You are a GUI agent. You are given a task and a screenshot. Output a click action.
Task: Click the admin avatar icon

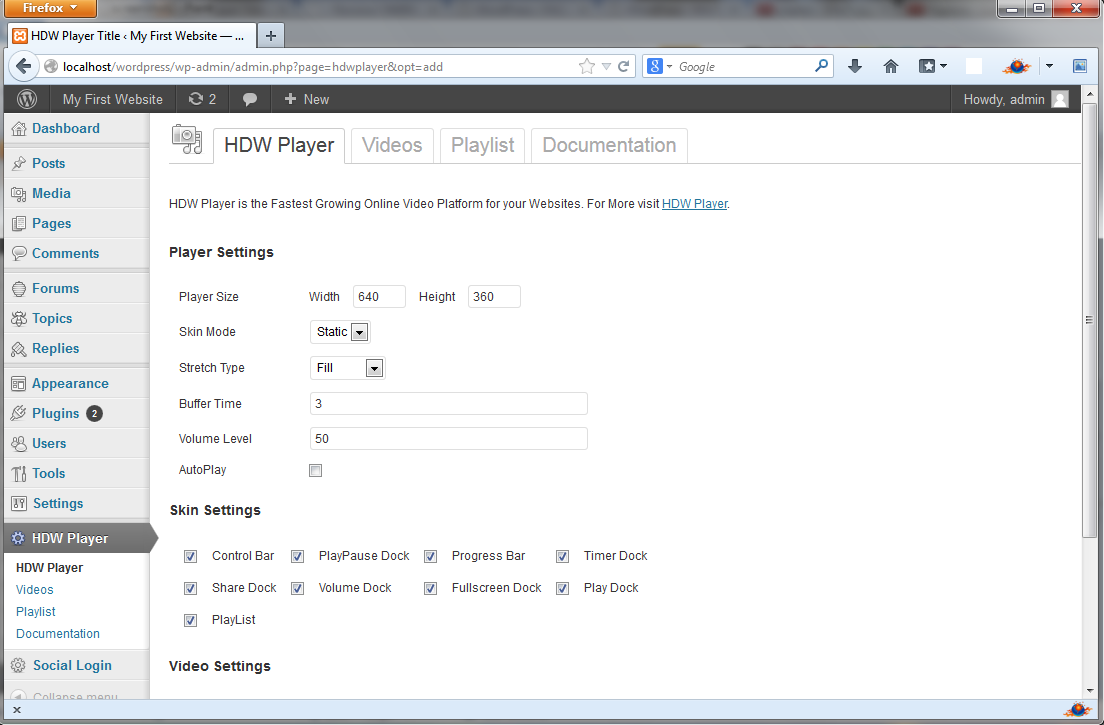1060,99
